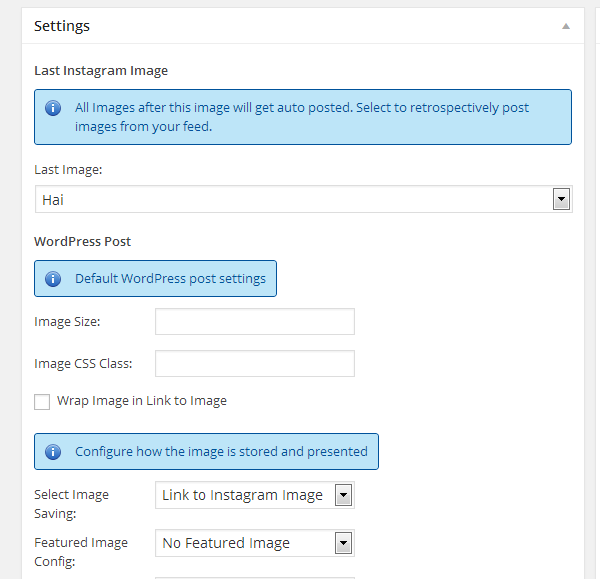600x579 pixels.
Task: Click Configure how the image is stored banner
Action: click(206, 452)
